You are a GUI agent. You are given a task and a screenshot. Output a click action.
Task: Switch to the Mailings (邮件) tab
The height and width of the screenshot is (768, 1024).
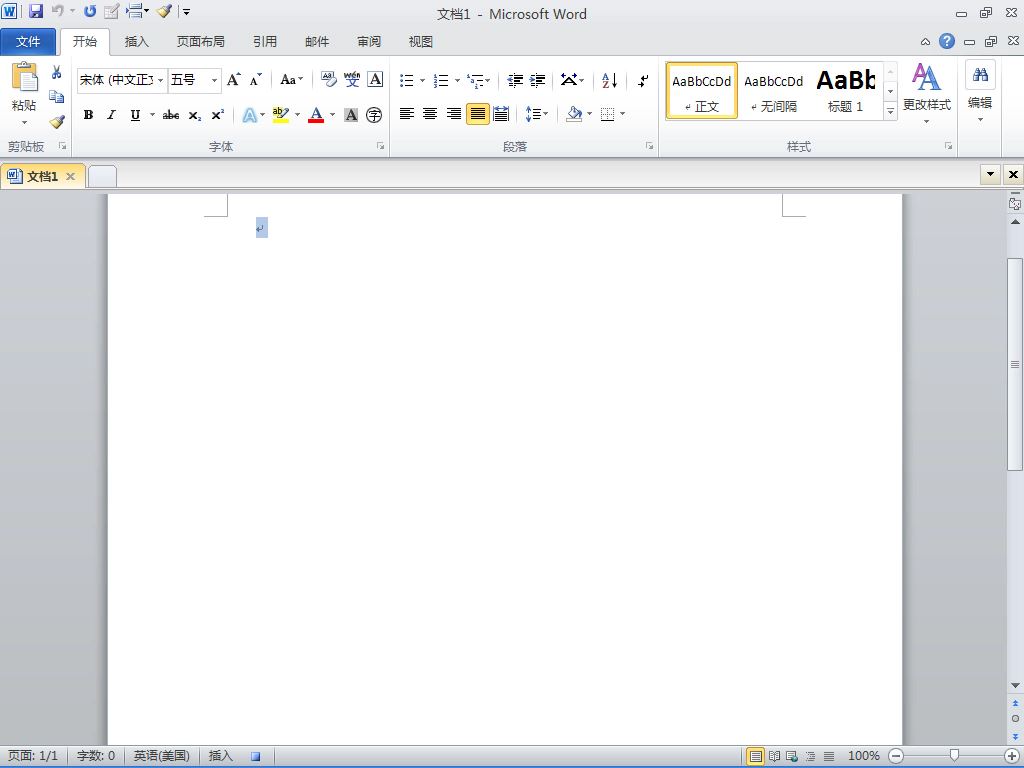(317, 42)
